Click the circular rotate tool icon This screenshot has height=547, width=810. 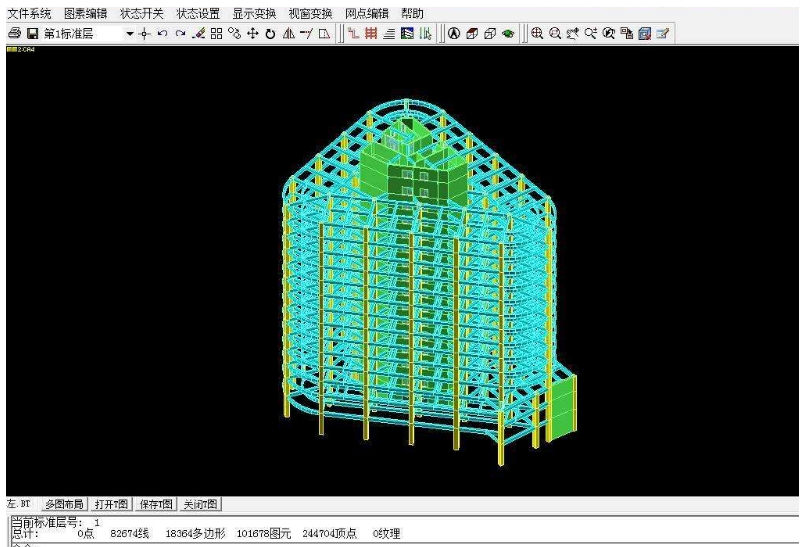tap(270, 33)
